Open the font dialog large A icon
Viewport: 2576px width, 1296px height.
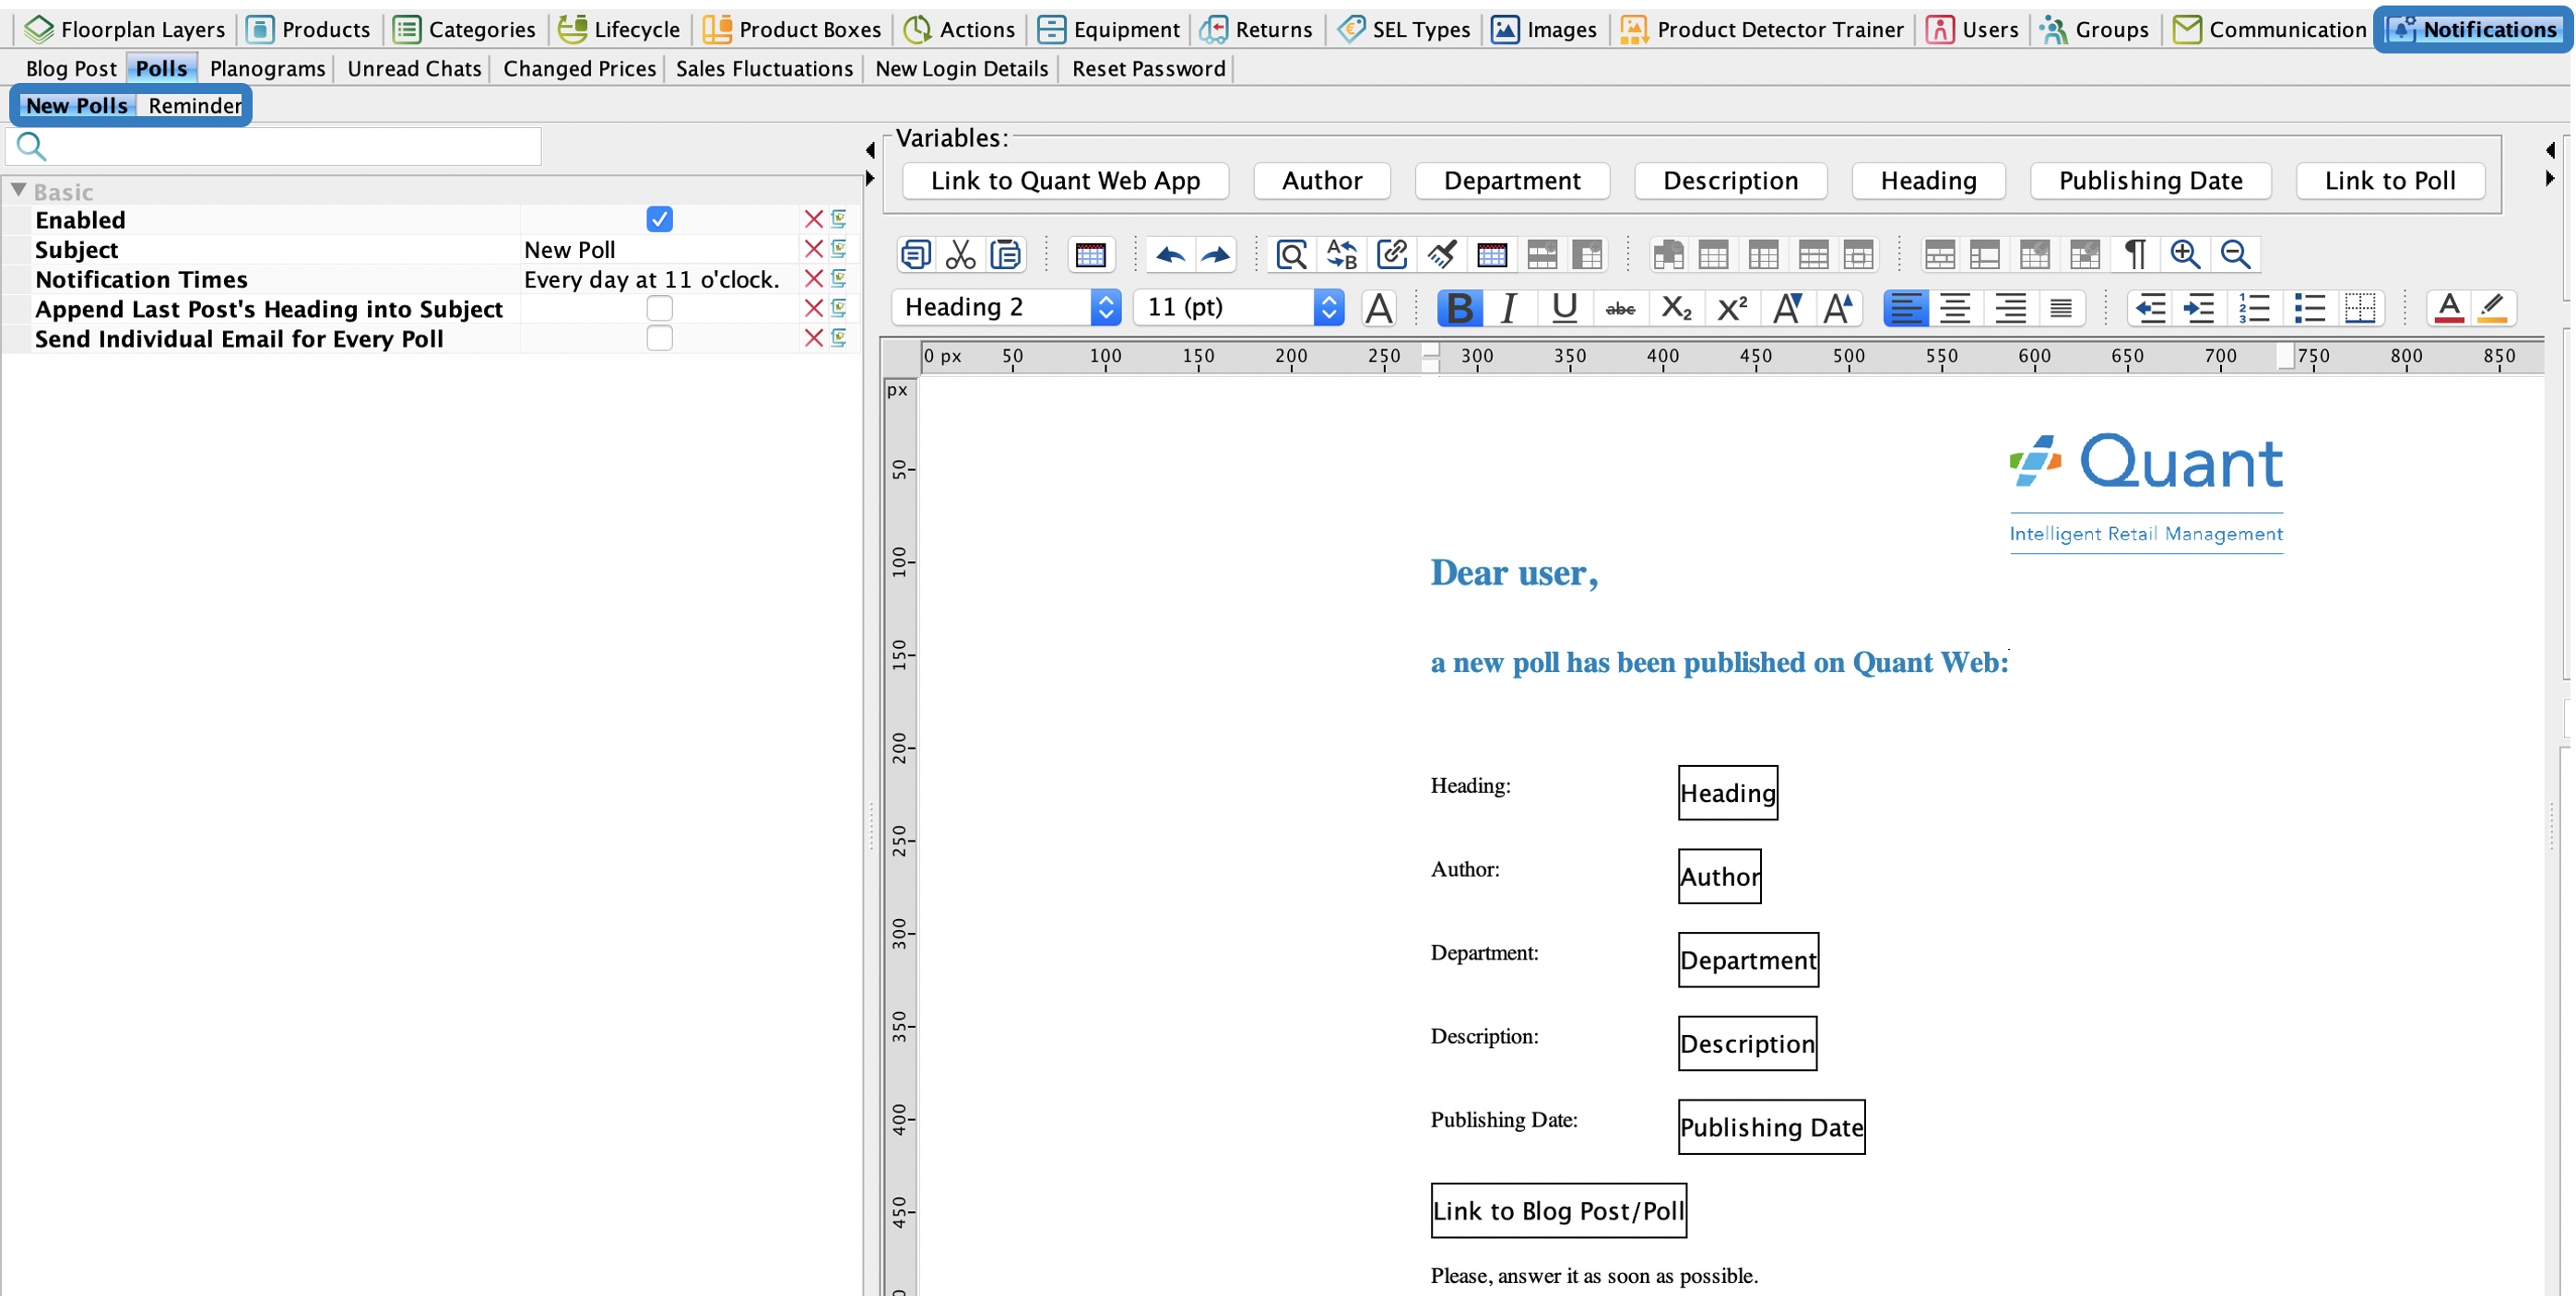coord(1379,308)
